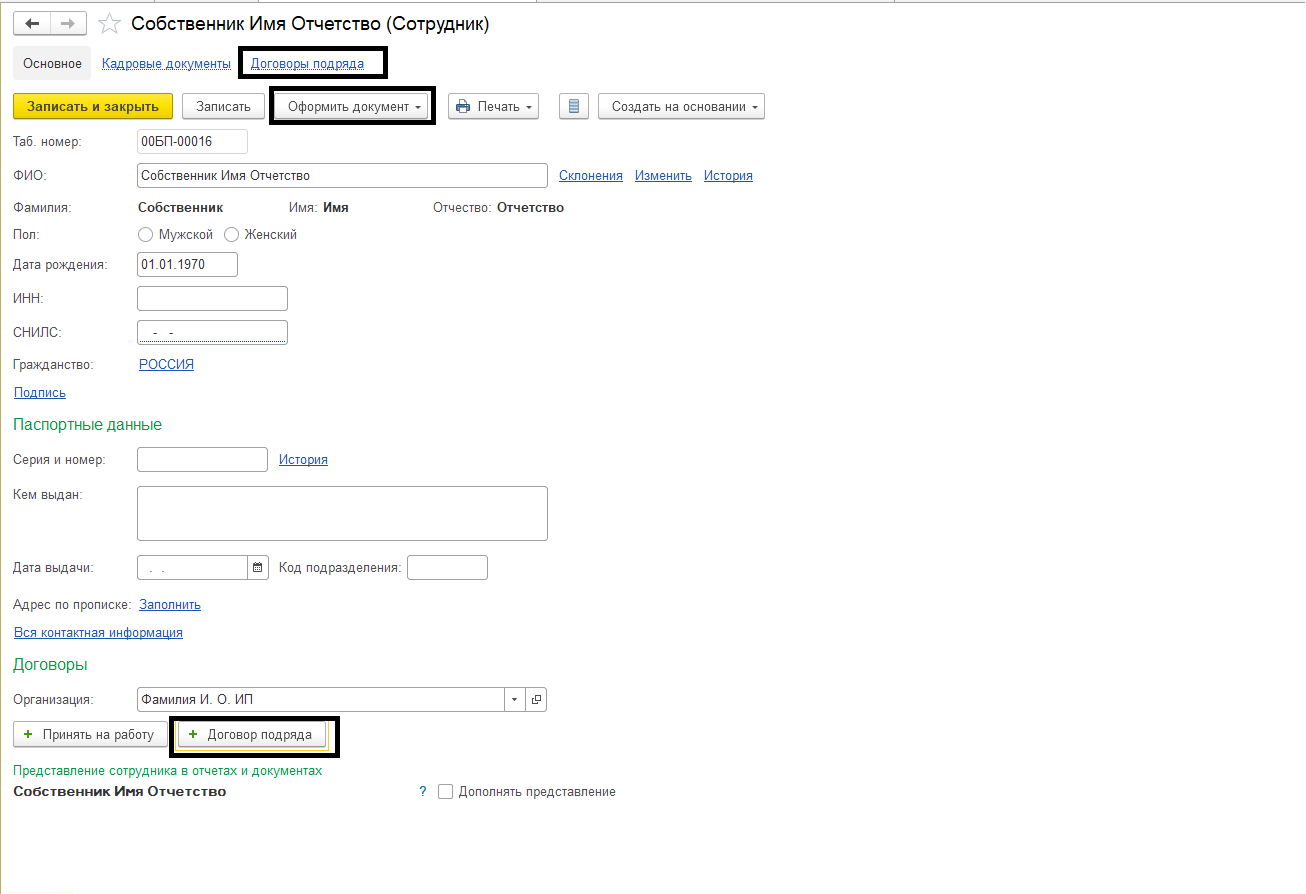Open the Кадровые документы tab
This screenshot has height=894, width=1306.
pyautogui.click(x=166, y=64)
